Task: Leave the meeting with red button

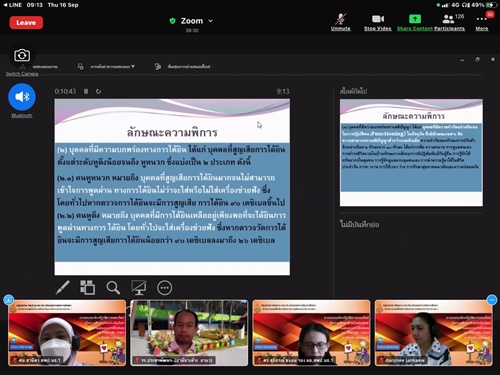Action: 26,23
